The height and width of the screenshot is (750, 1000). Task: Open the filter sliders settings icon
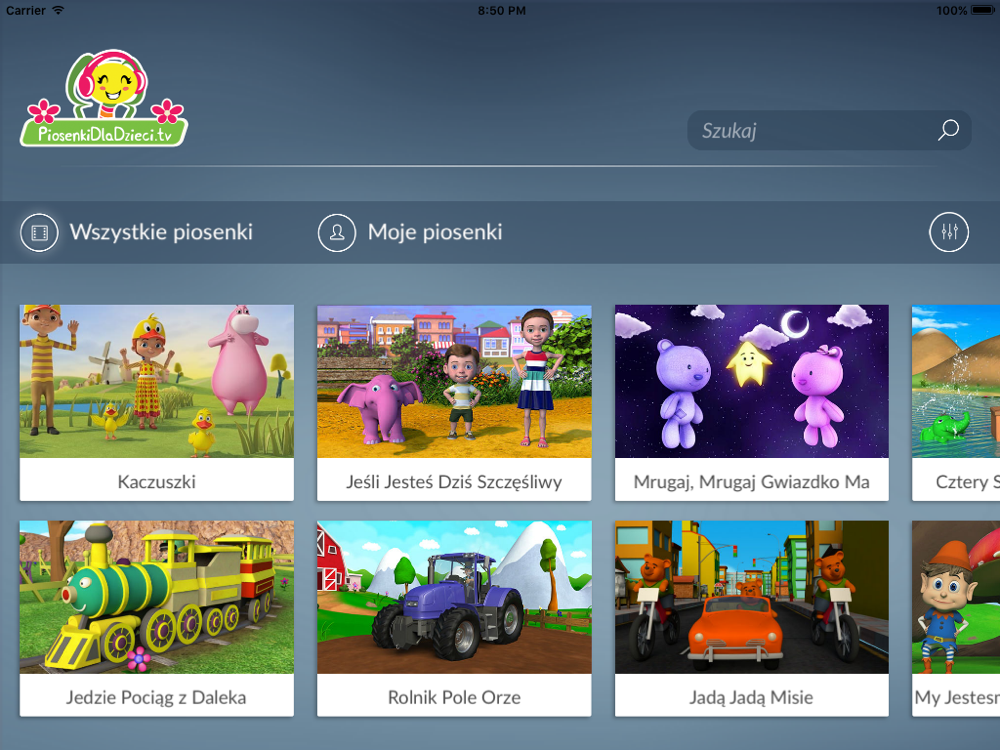[x=948, y=232]
